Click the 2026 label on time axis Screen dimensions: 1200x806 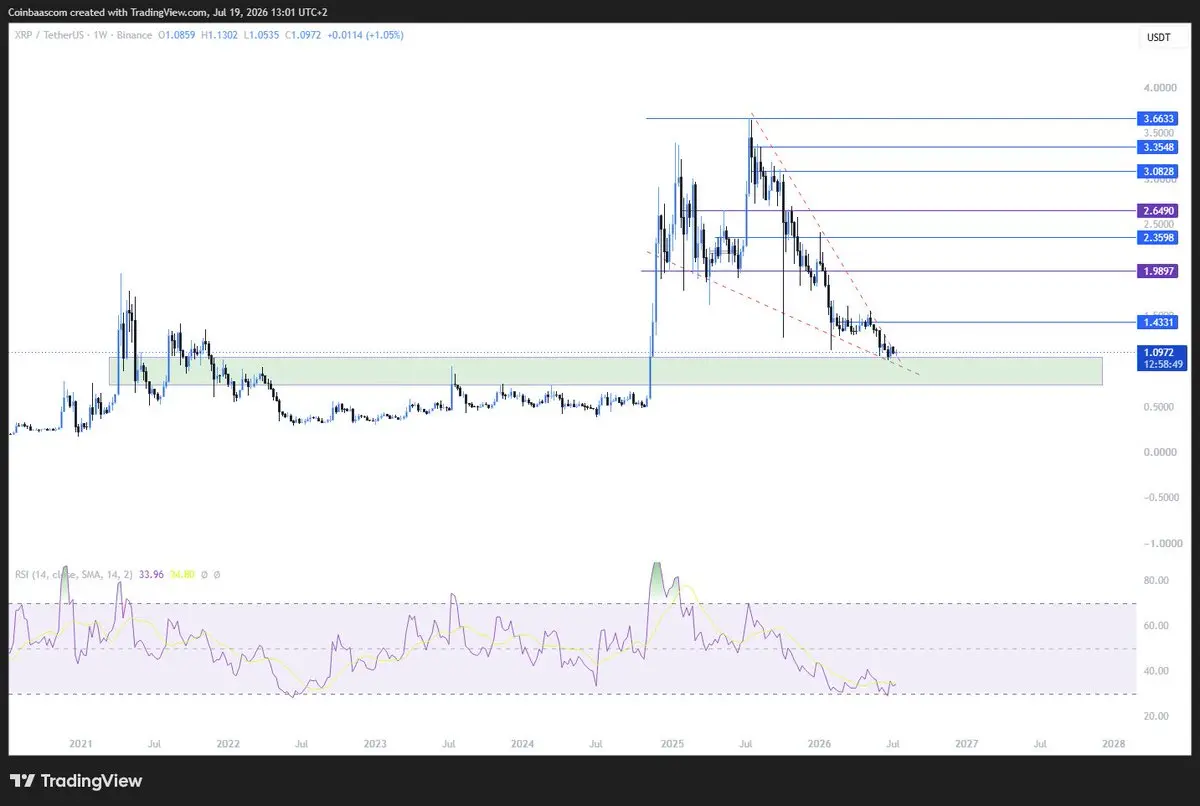pos(819,744)
